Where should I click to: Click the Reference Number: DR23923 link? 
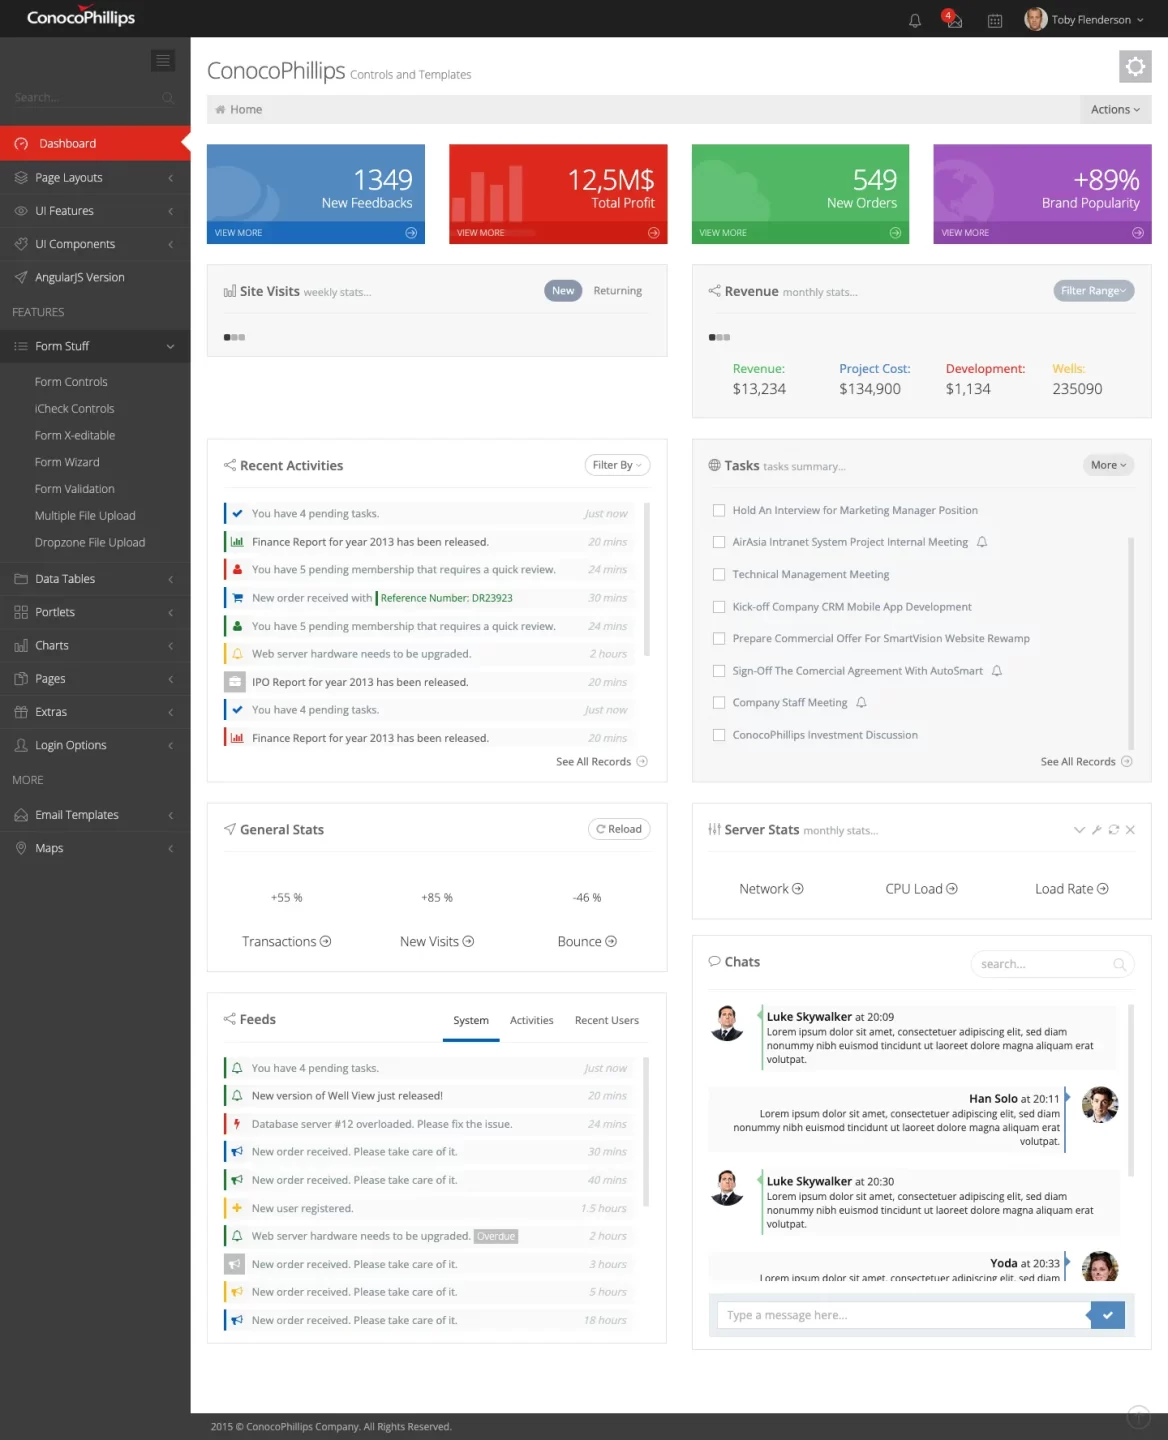(446, 598)
